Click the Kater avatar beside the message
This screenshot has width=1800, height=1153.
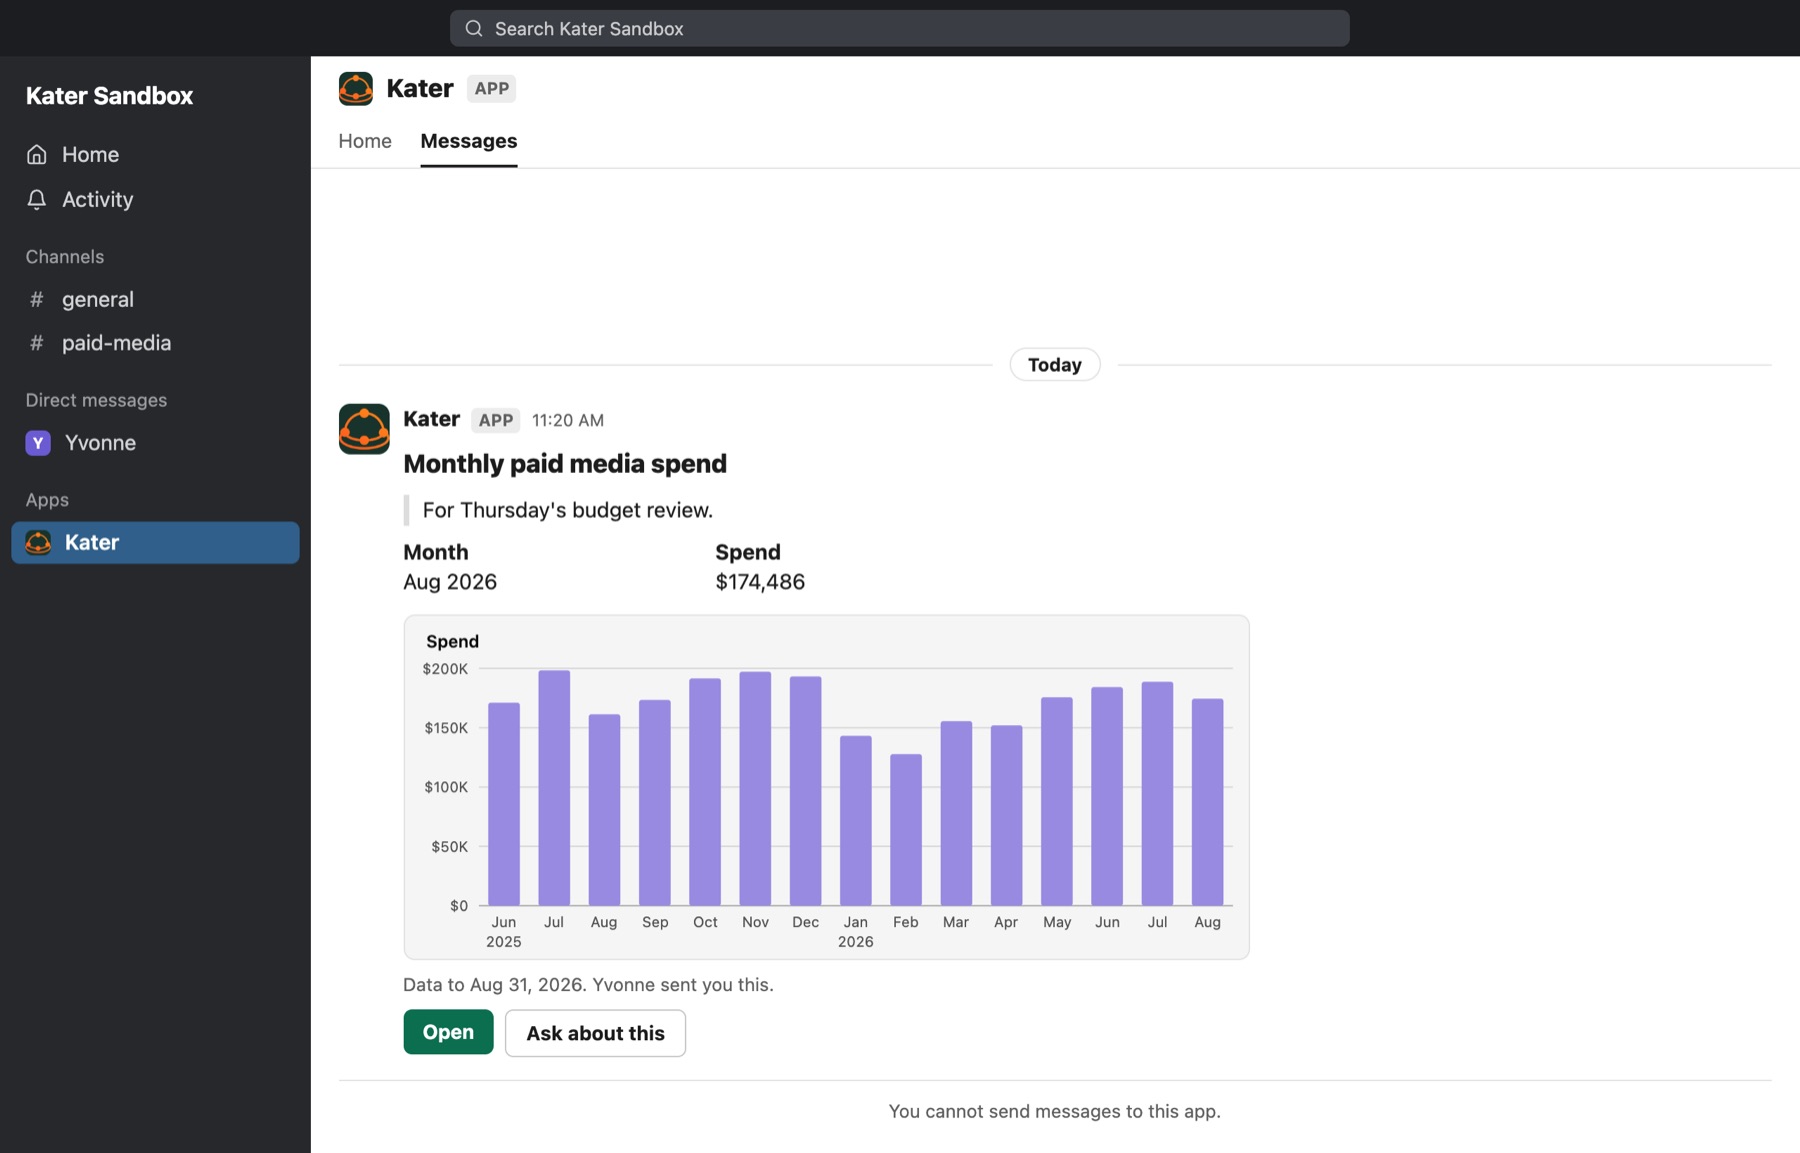(x=364, y=429)
